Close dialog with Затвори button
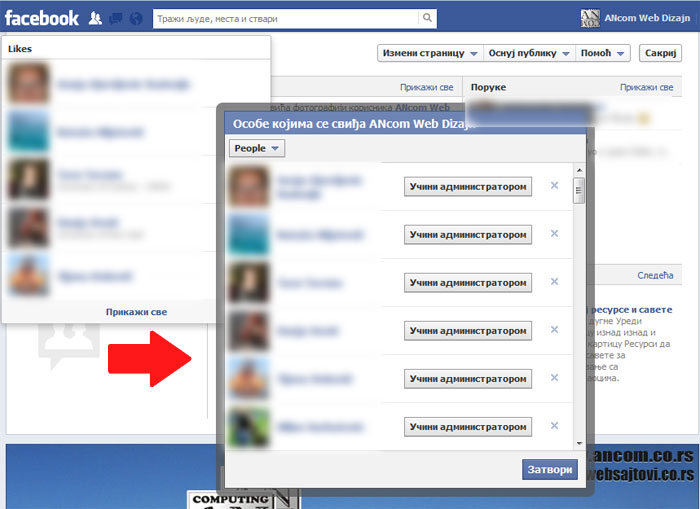 coord(550,470)
